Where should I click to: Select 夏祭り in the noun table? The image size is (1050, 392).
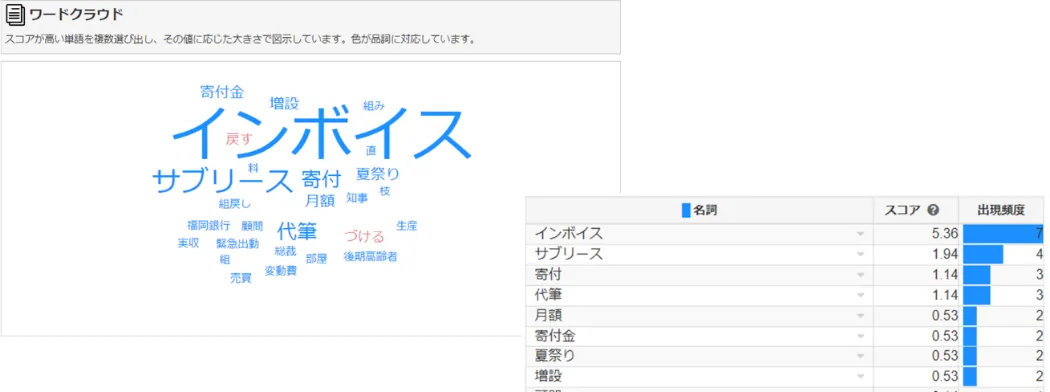click(555, 356)
